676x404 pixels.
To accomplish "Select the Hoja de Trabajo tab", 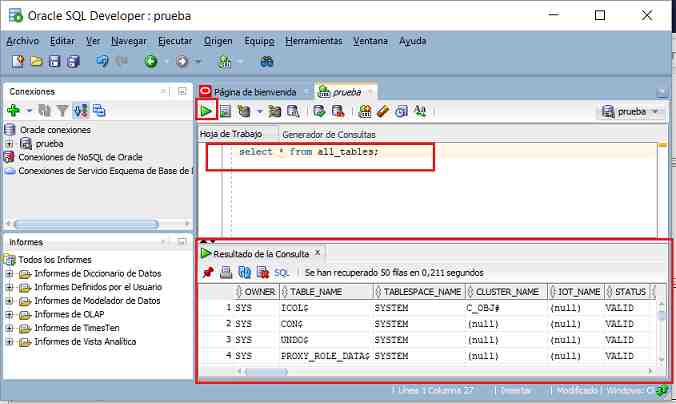I will tap(231, 134).
